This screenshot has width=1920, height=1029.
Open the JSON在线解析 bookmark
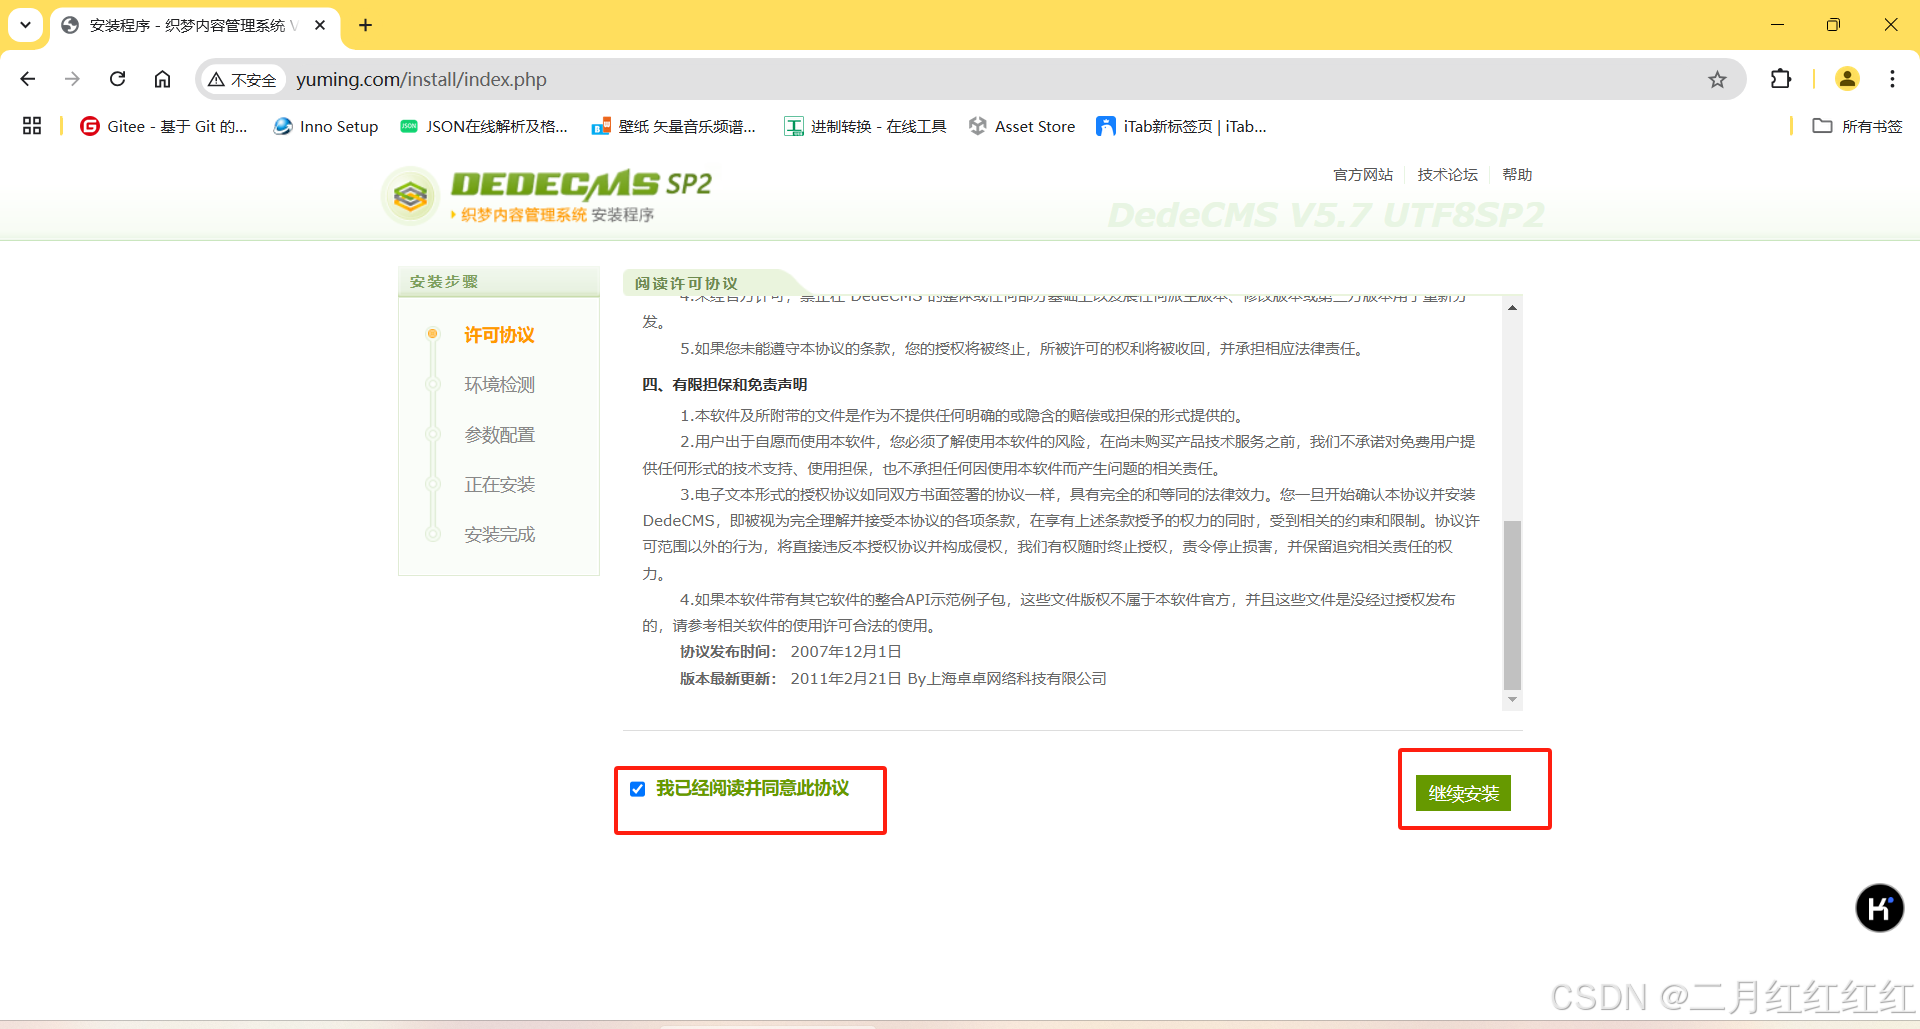click(x=484, y=126)
